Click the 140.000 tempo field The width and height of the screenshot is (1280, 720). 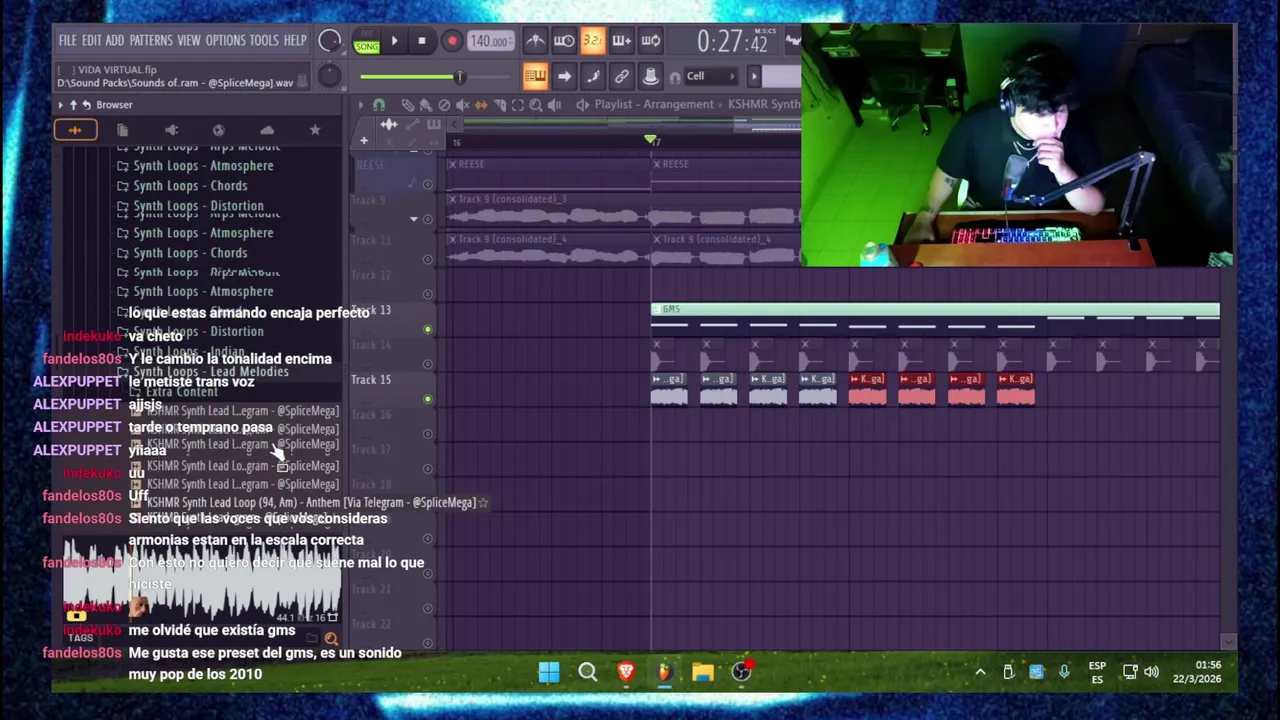coord(490,41)
